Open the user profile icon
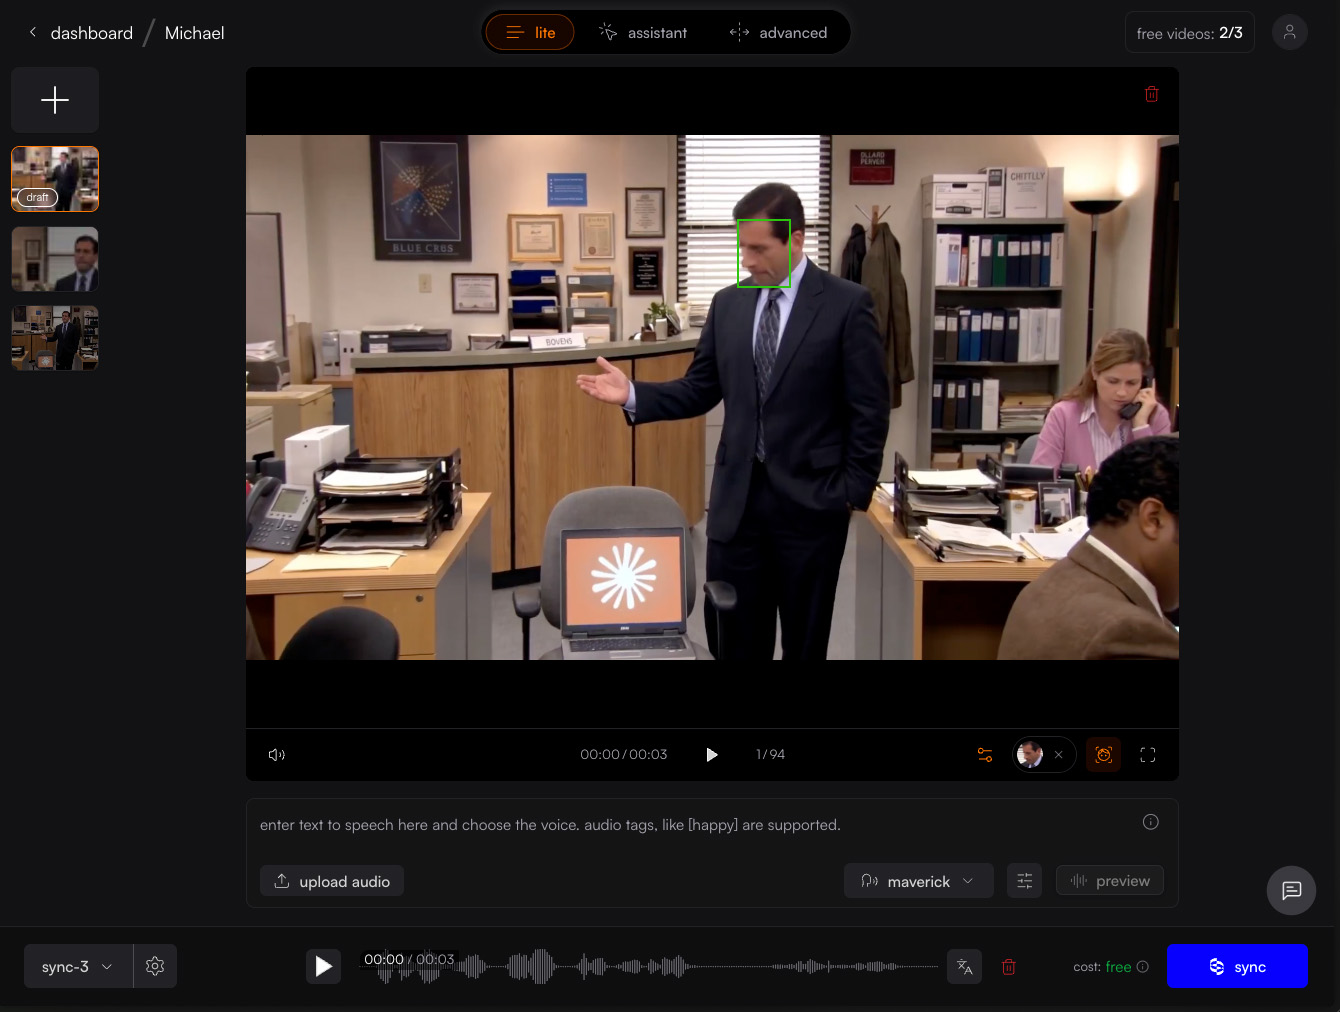This screenshot has width=1340, height=1012. tap(1290, 32)
